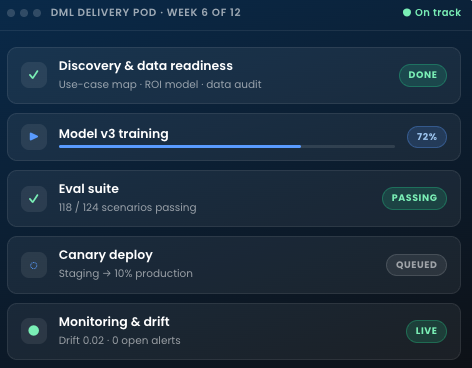
Task: Select the PASSING status badge
Action: (x=414, y=198)
